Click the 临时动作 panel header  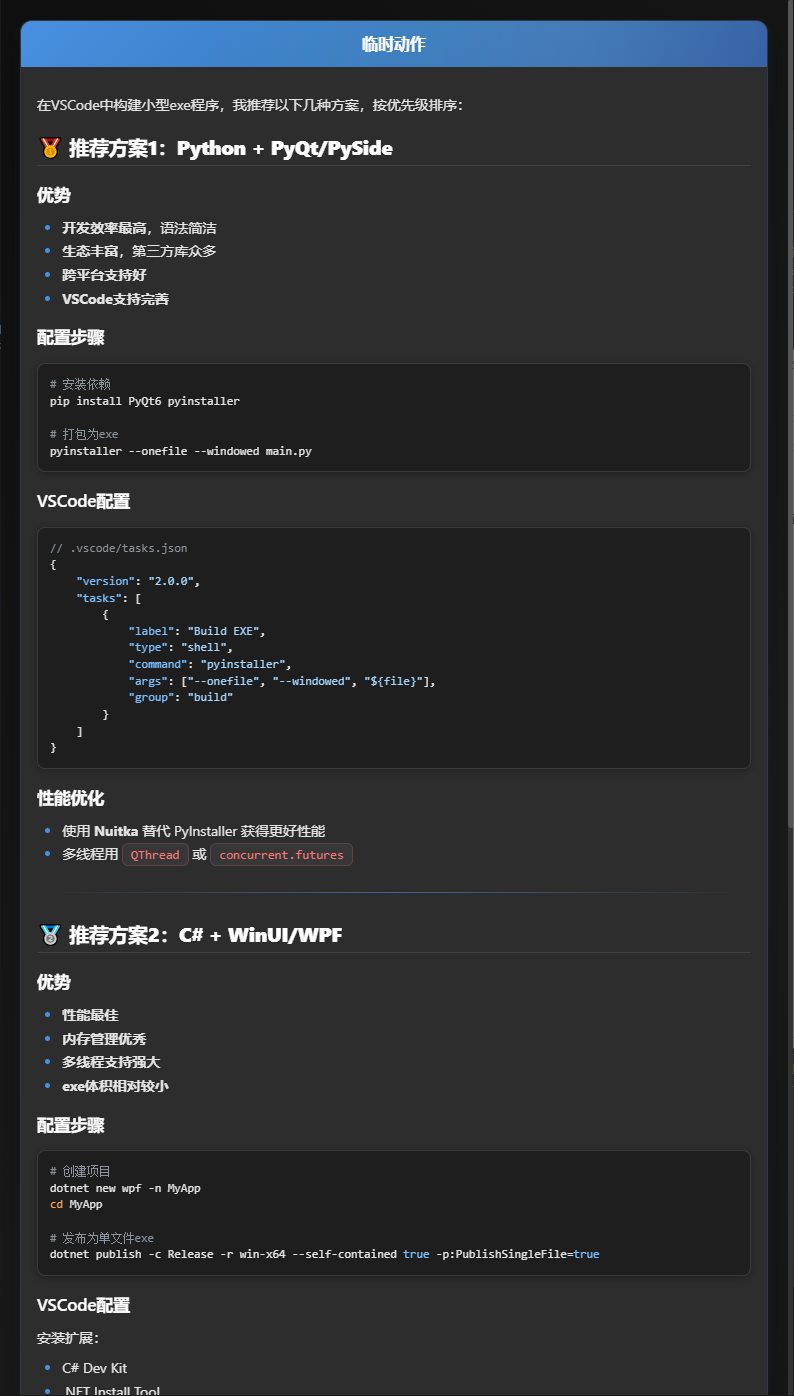click(x=394, y=44)
